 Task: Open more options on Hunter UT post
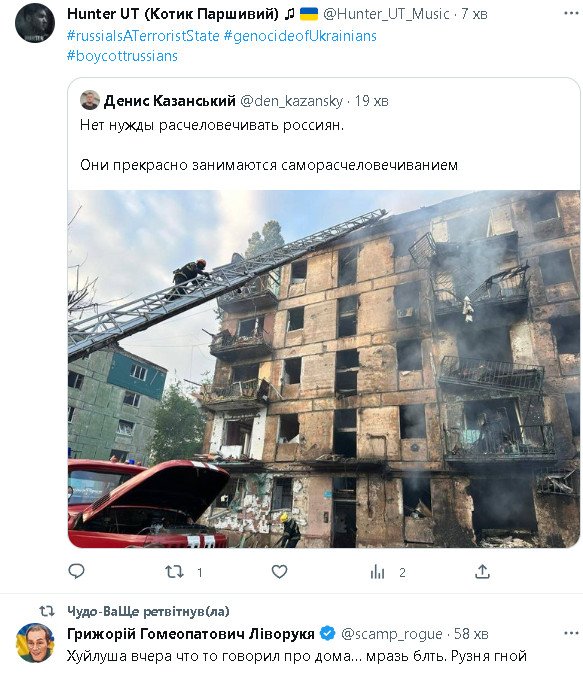571,13
